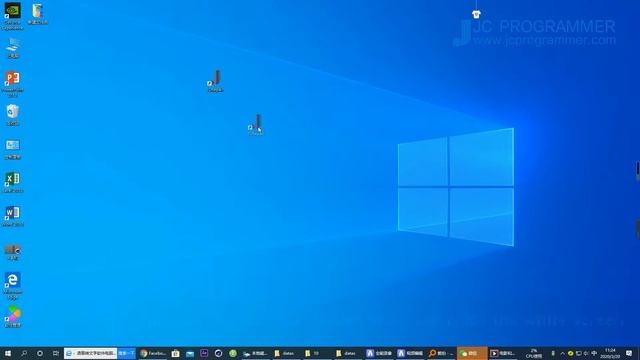
Task: Open the green circle taskbar icon
Action: click(x=233, y=353)
